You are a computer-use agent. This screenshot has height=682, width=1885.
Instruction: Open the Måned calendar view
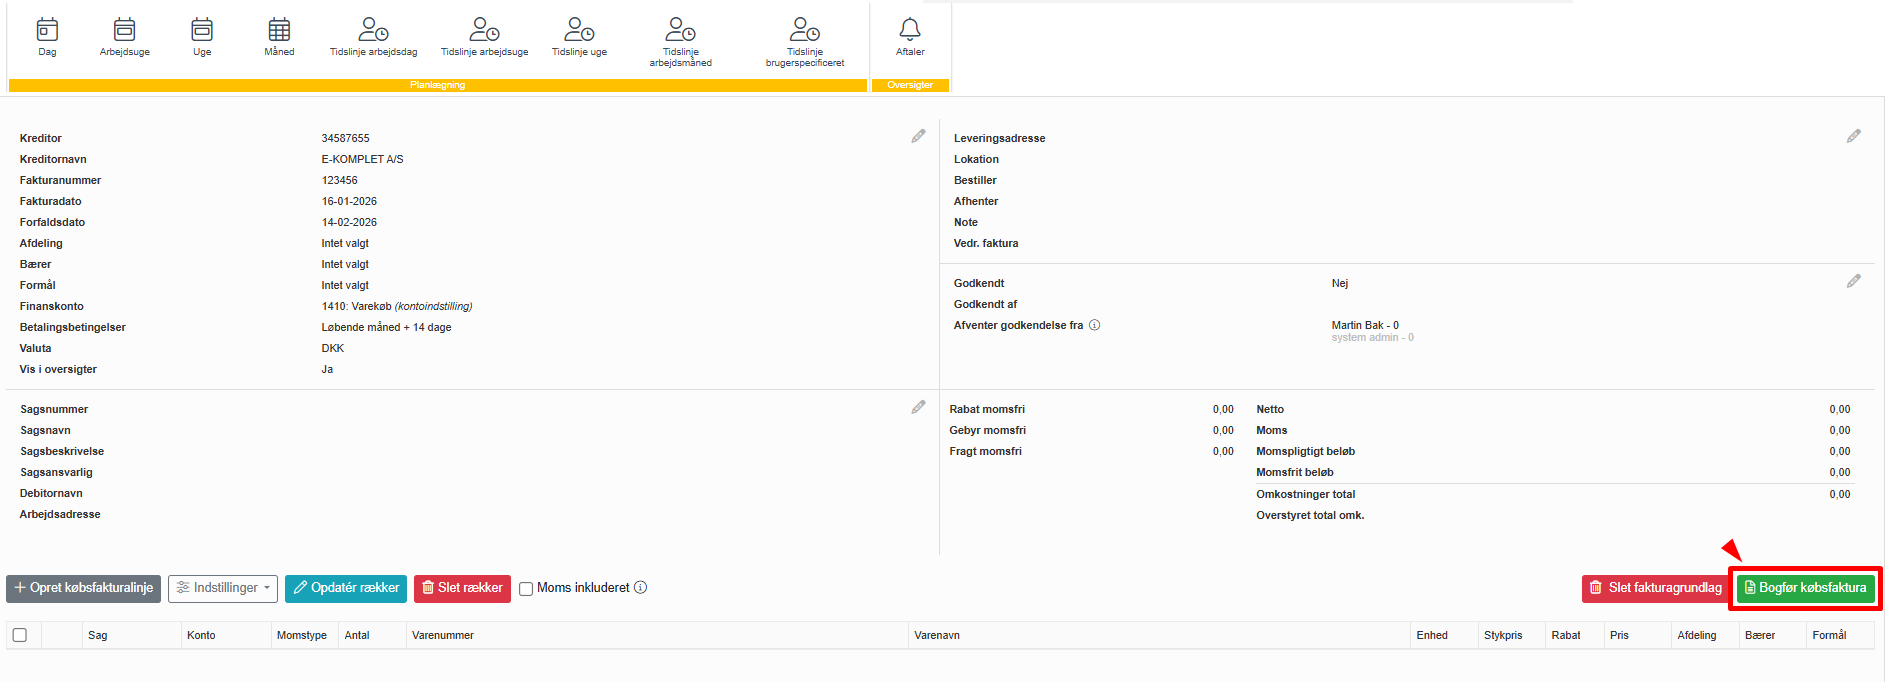pos(279,37)
